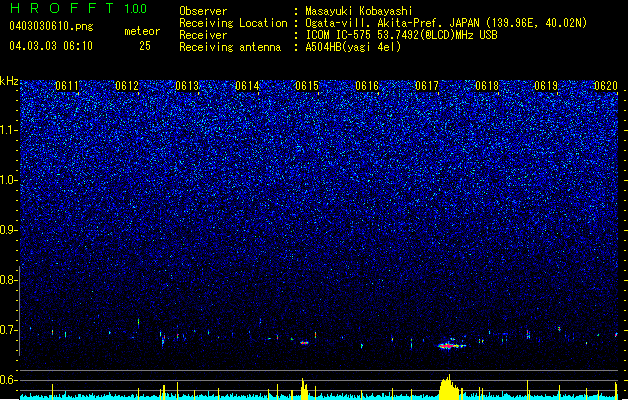Image resolution: width=629 pixels, height=400 pixels.
Task: Click the 0615 time marker
Action: tap(307, 86)
